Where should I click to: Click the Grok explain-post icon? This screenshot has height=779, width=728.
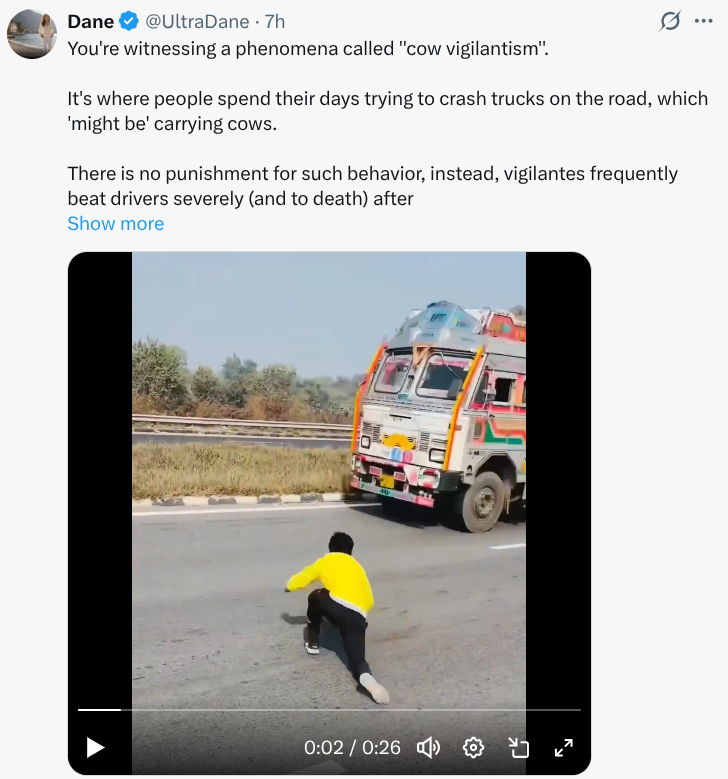click(x=670, y=21)
